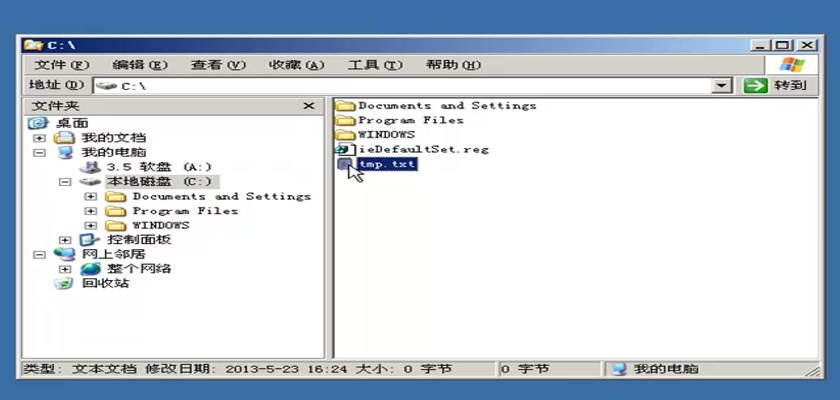Click the Go (转到) button
The width and height of the screenshot is (840, 400).
tap(776, 86)
